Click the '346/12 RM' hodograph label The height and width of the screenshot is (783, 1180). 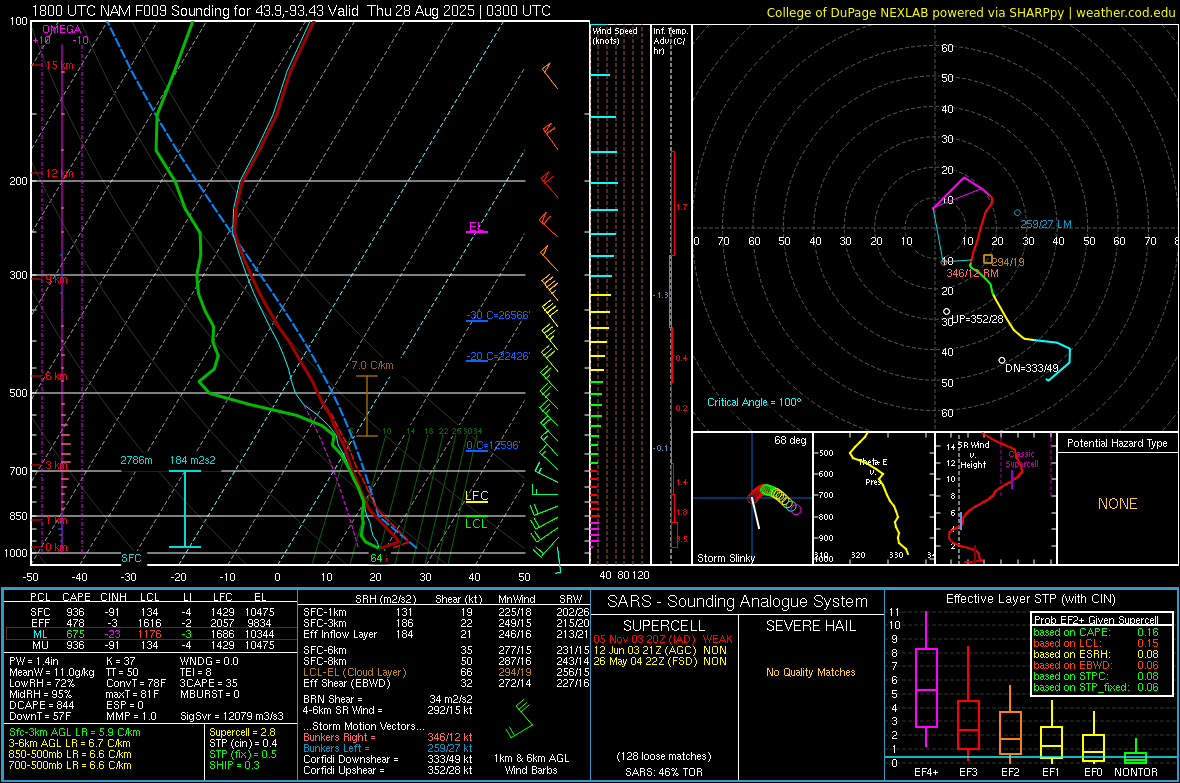point(972,273)
